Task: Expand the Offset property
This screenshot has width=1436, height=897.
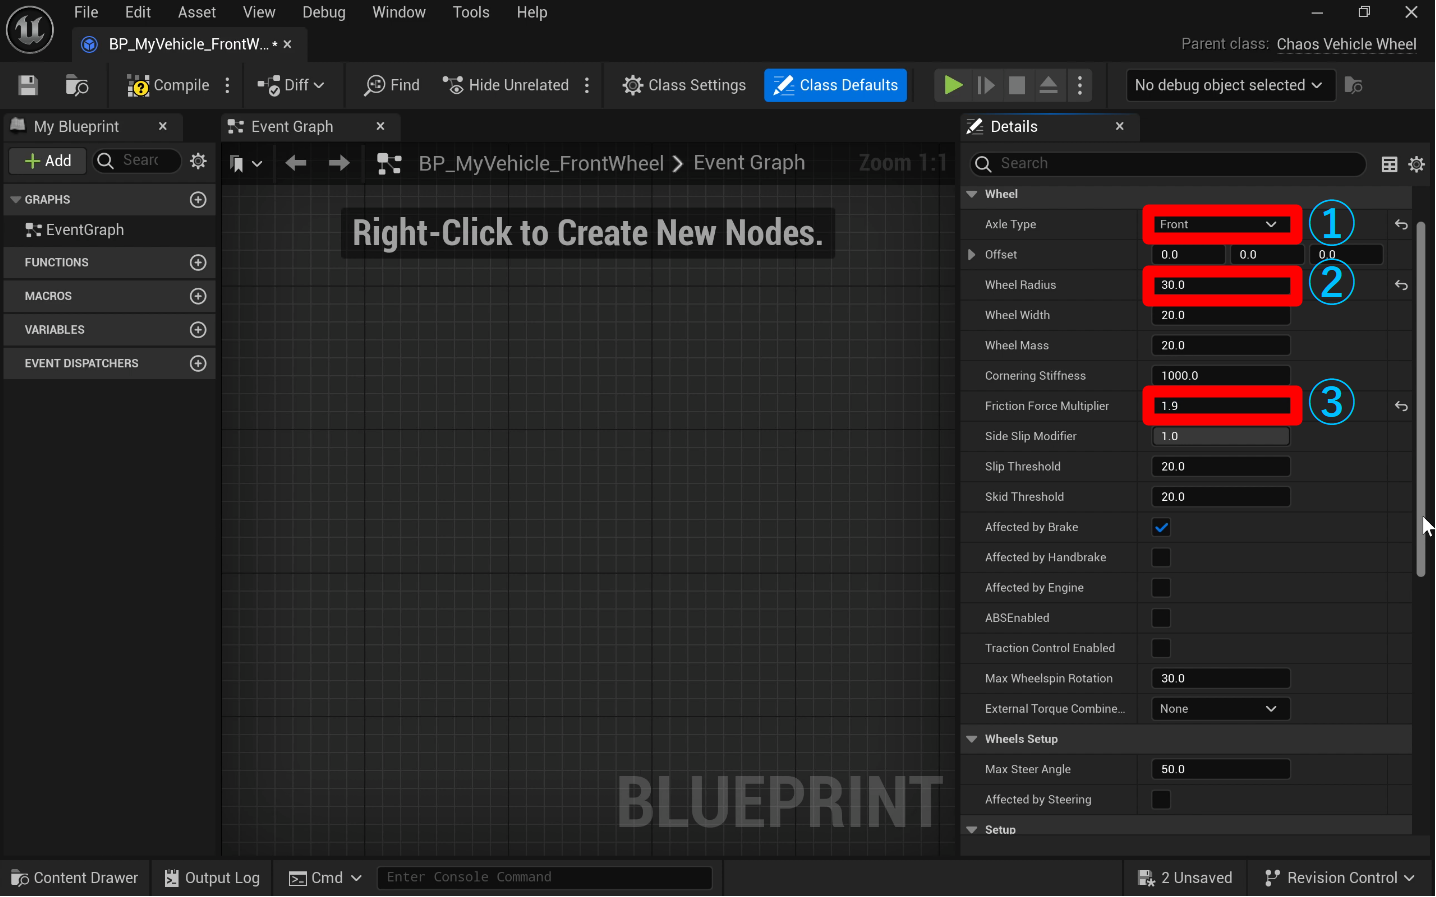Action: [972, 255]
